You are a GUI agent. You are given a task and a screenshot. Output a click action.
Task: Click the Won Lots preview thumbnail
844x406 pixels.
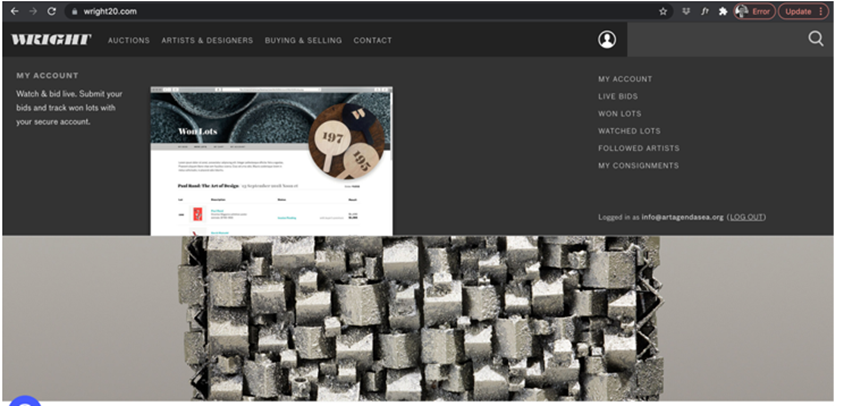[271, 160]
